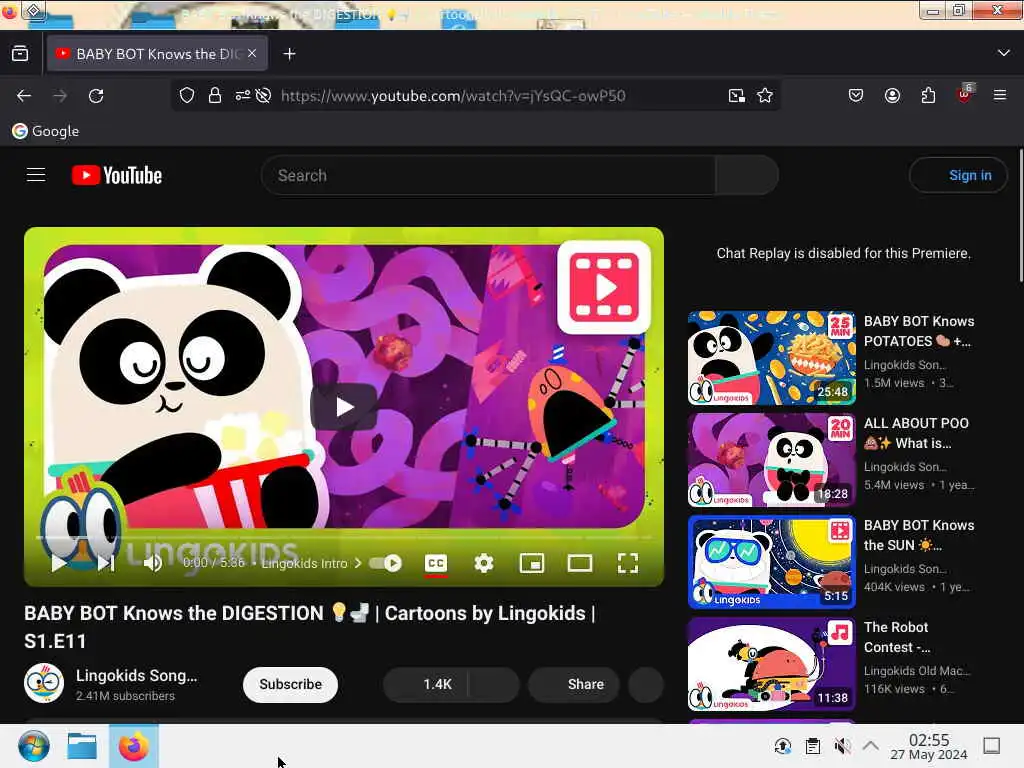Viewport: 1024px width, 768px height.
Task: Open a new tab with plus button
Action: [289, 54]
